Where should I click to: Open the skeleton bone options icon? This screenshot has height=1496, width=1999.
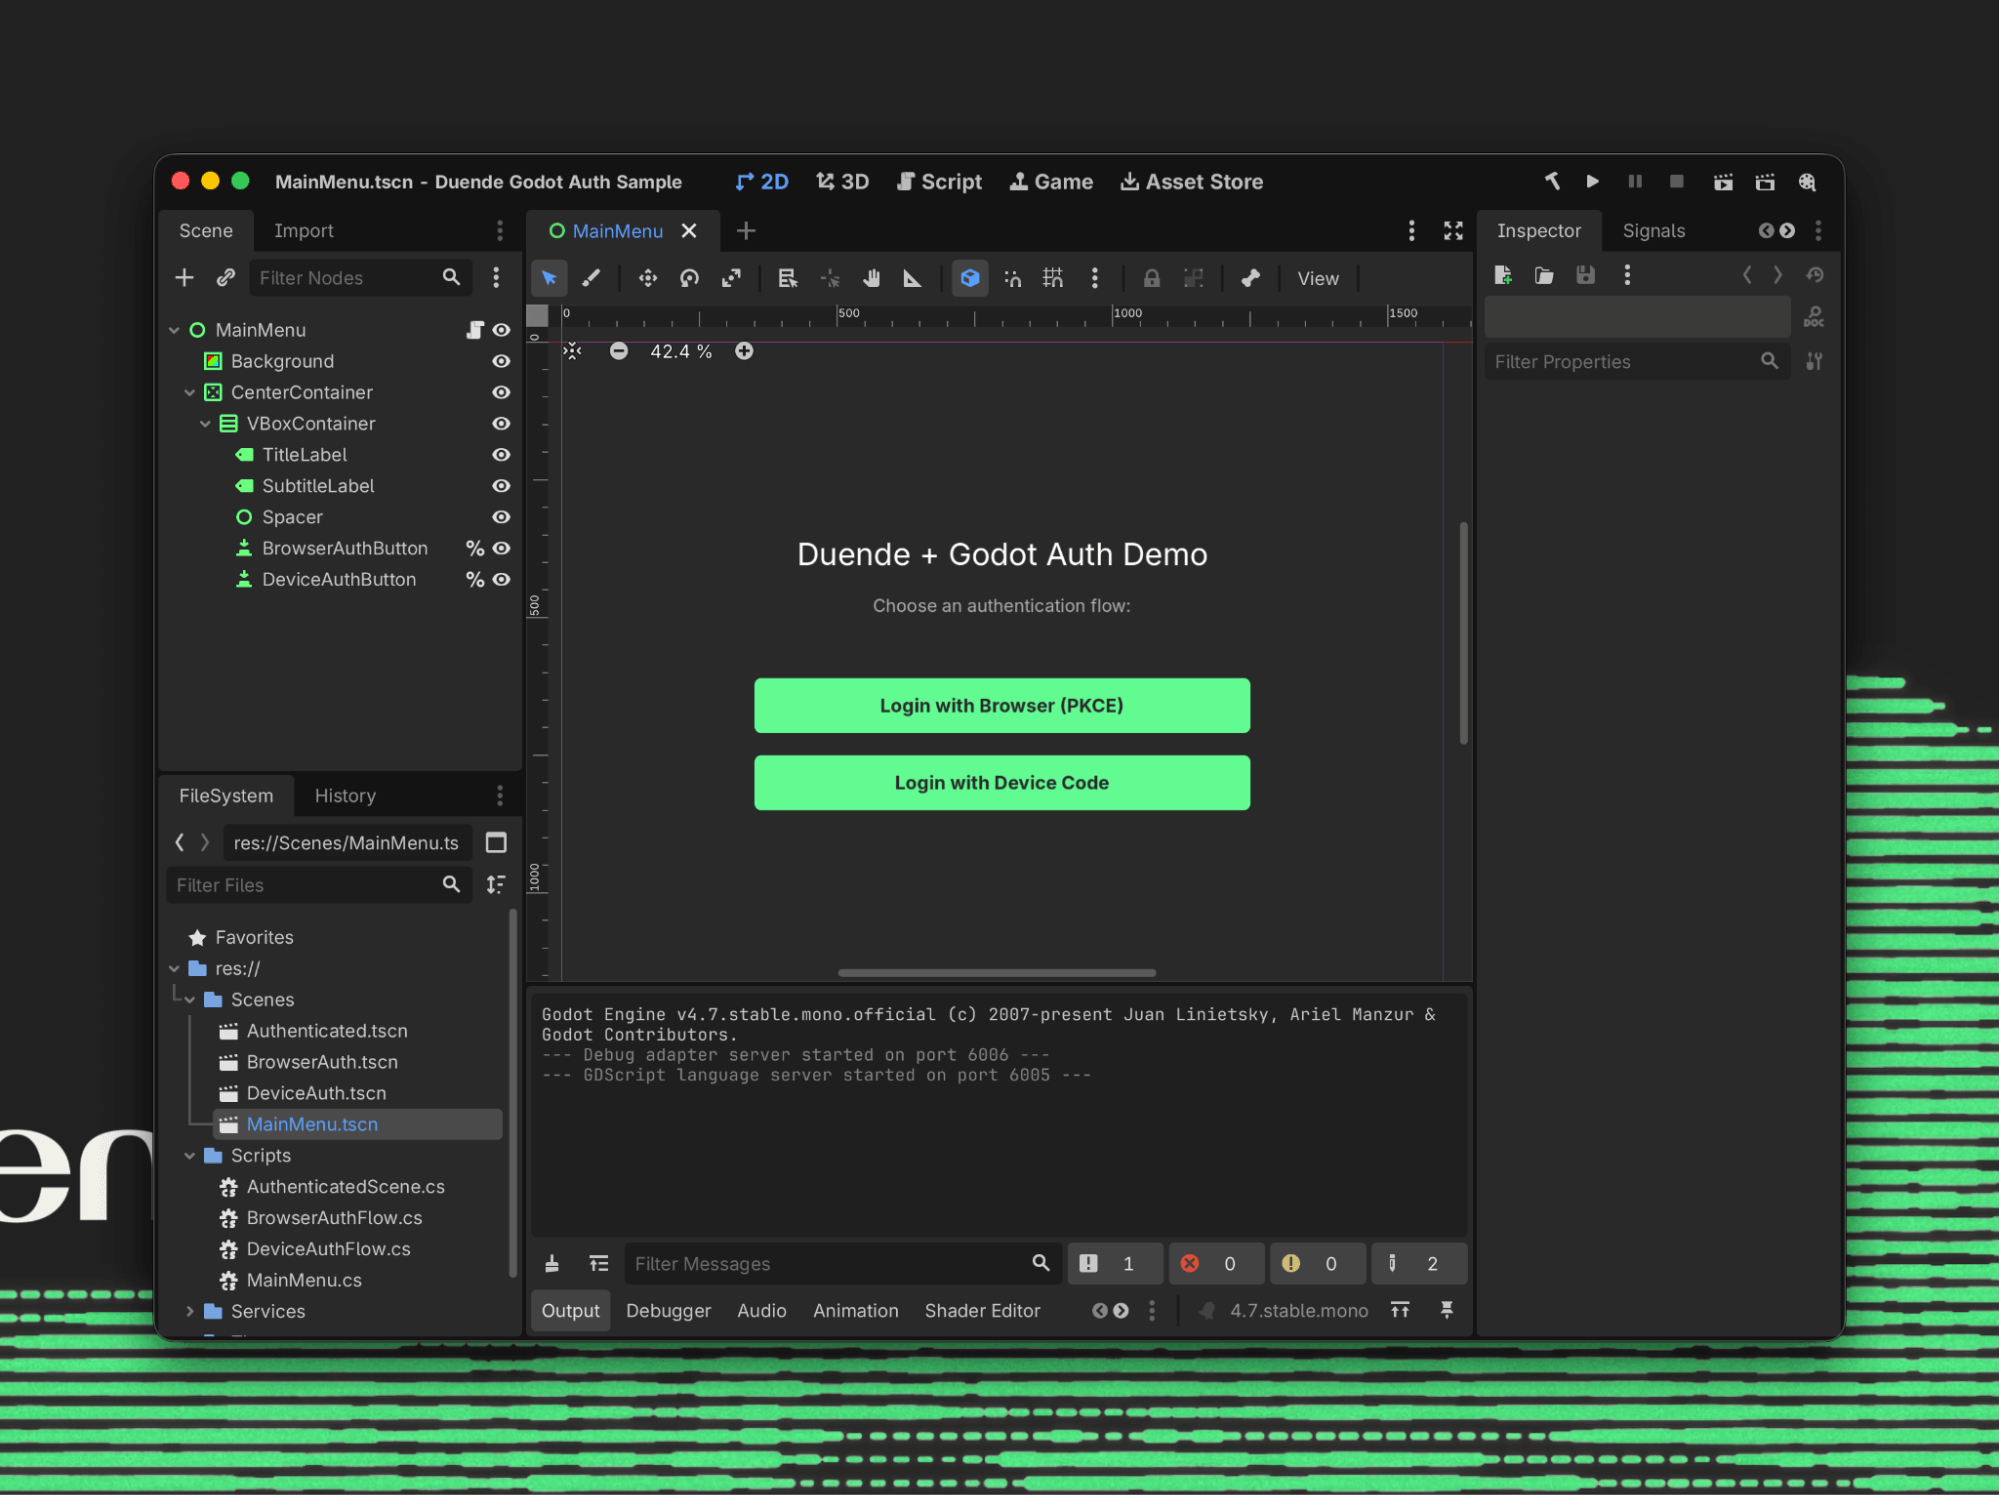pos(1250,278)
